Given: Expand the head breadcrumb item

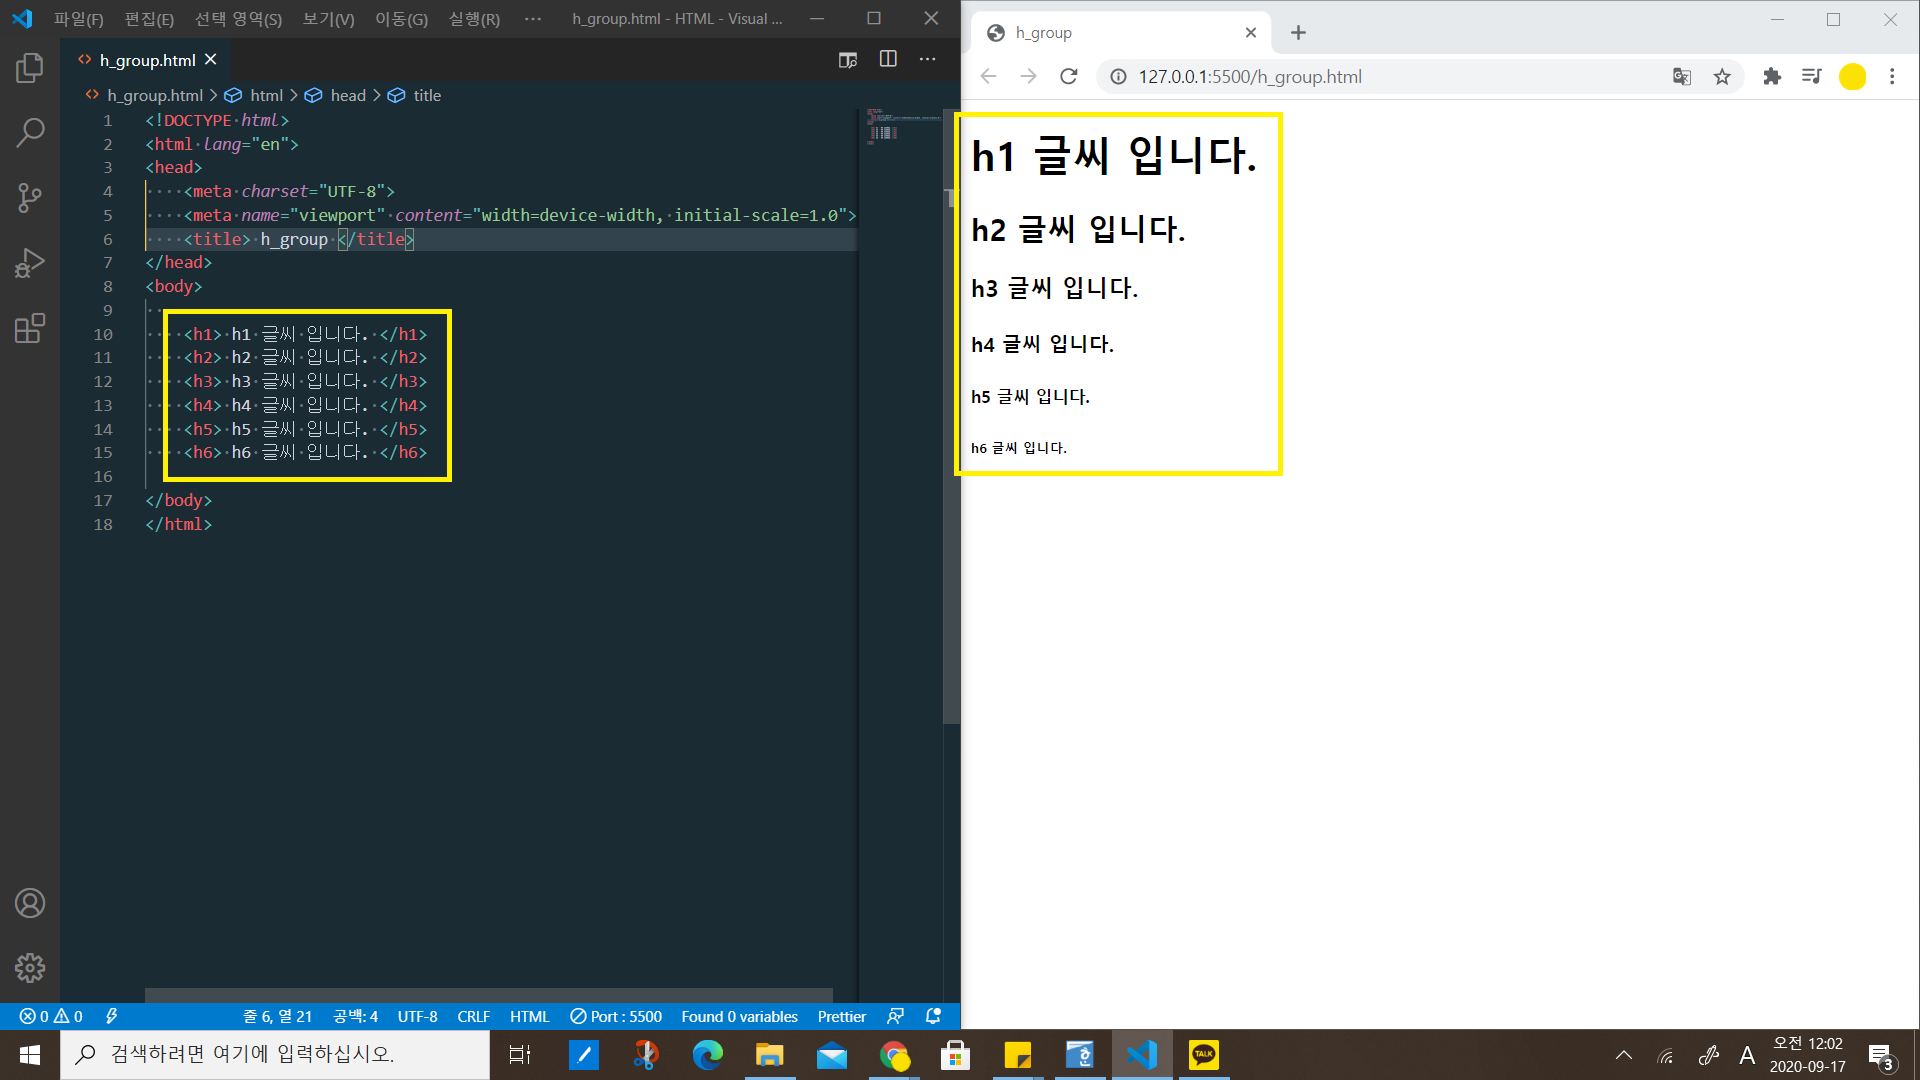Looking at the screenshot, I should point(347,95).
